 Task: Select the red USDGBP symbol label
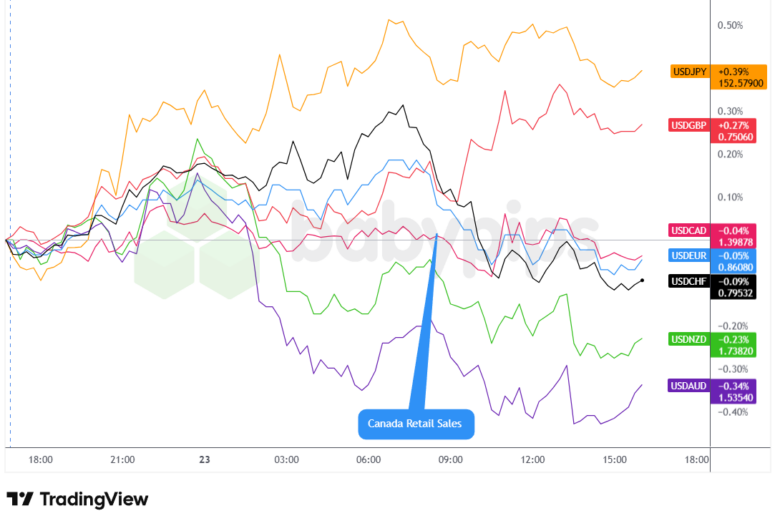[691, 124]
